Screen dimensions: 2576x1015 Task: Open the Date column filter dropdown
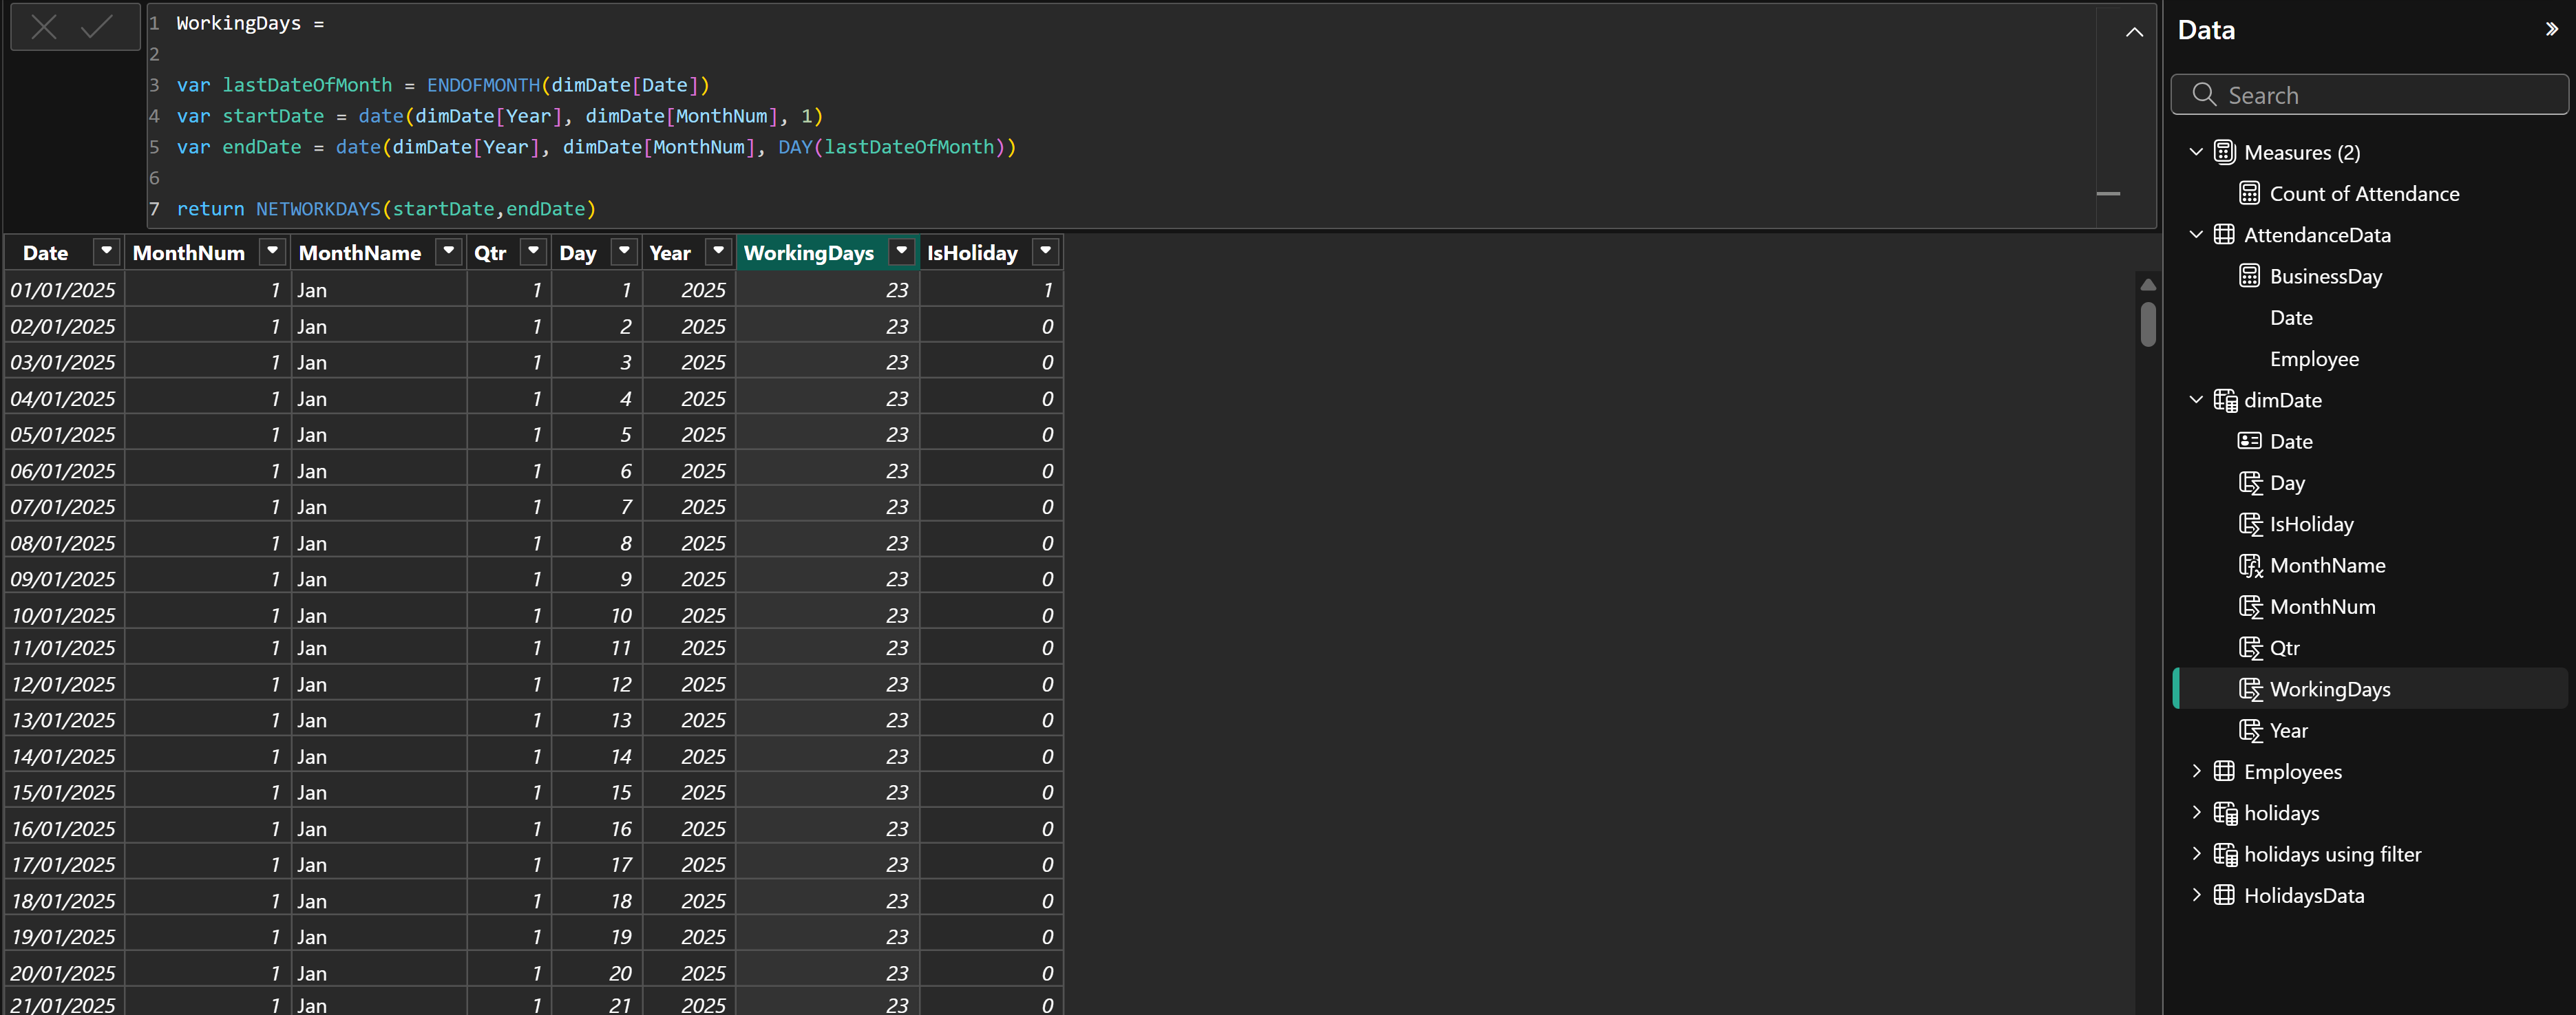(x=106, y=252)
